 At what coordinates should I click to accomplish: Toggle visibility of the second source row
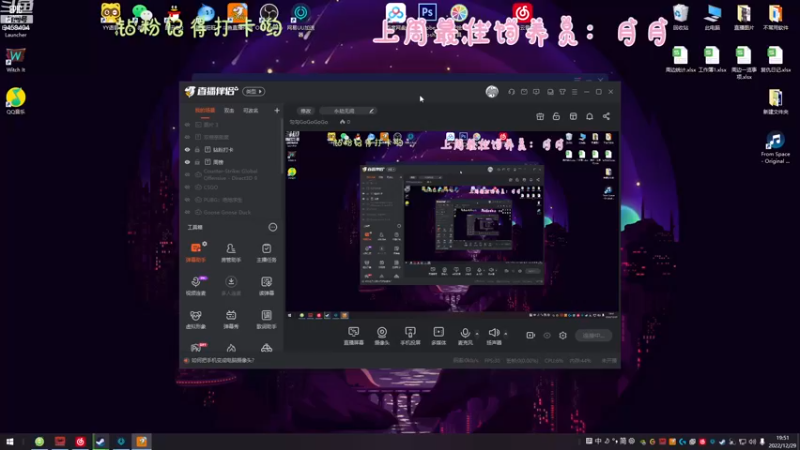187,137
